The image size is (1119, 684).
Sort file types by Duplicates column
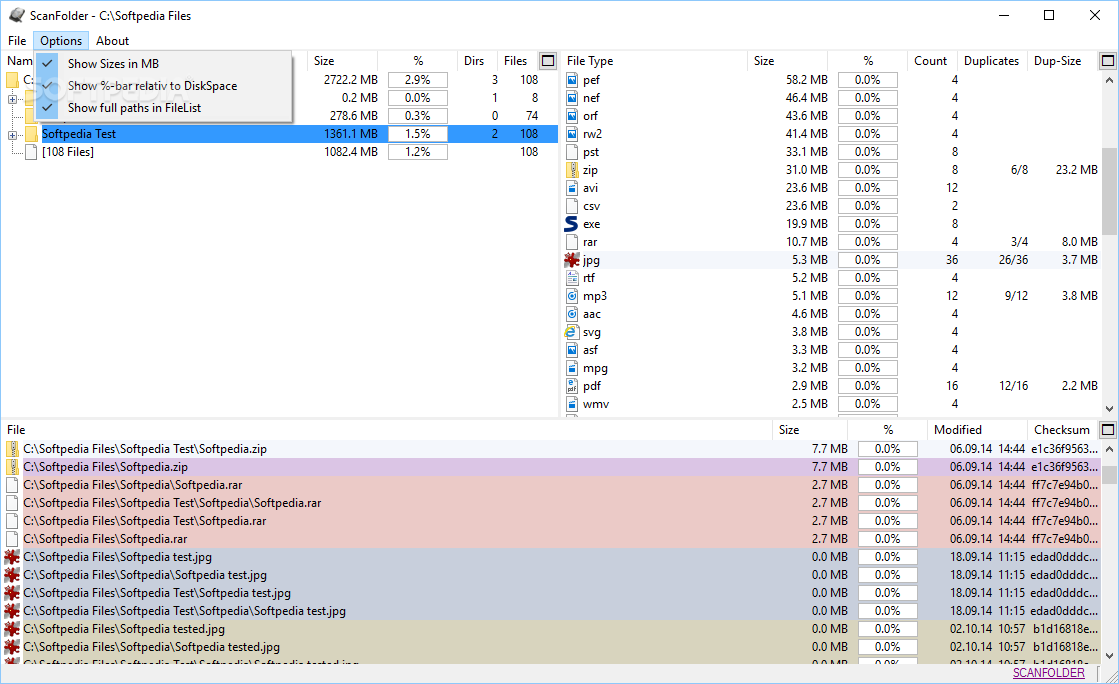[x=991, y=61]
